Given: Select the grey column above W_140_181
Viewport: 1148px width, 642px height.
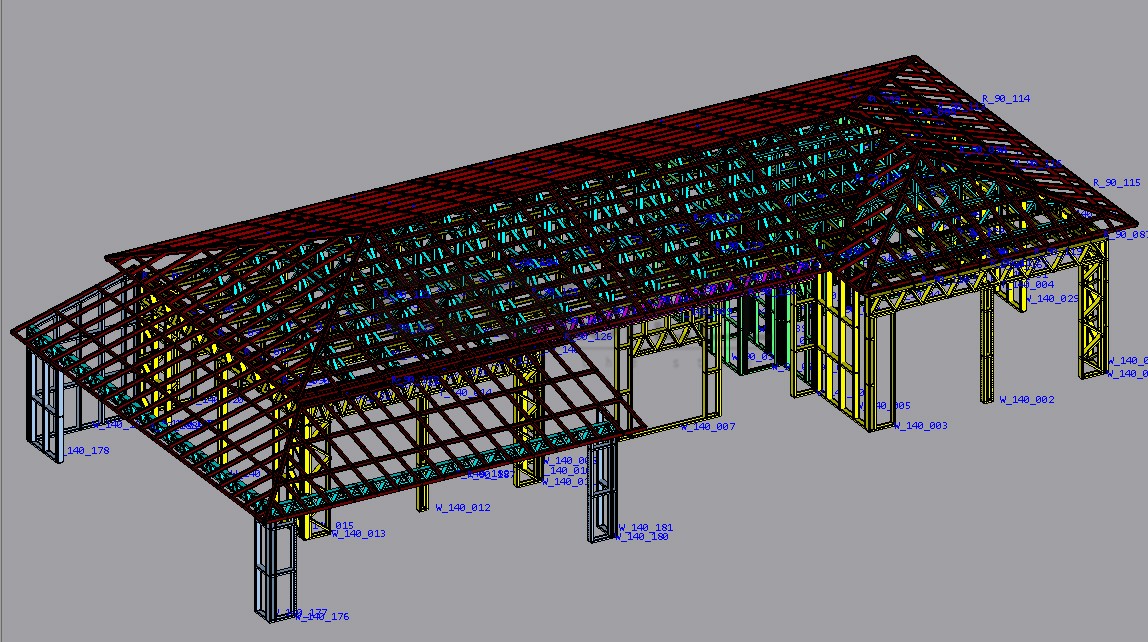Looking at the screenshot, I should (x=601, y=490).
